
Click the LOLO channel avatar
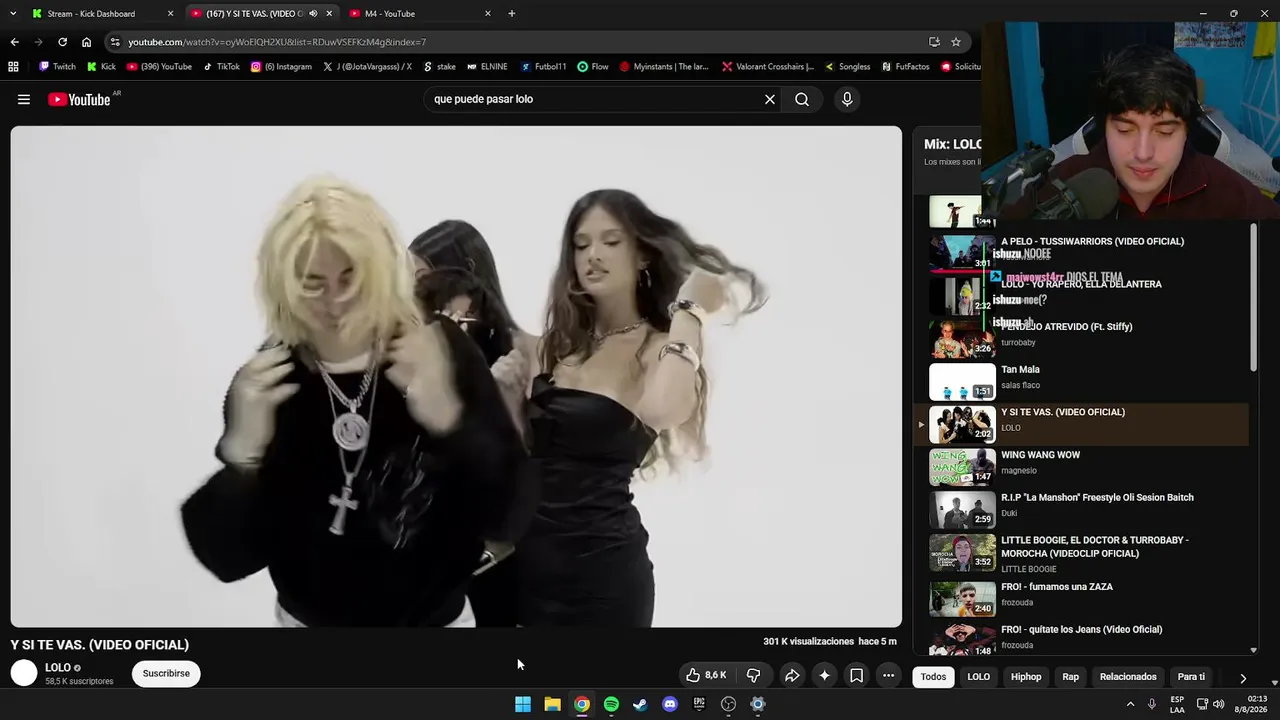[24, 674]
